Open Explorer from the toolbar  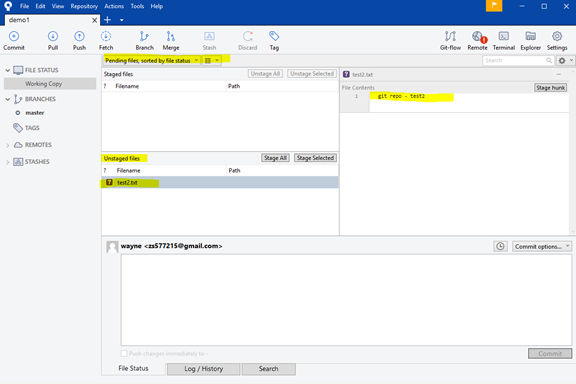click(x=530, y=40)
